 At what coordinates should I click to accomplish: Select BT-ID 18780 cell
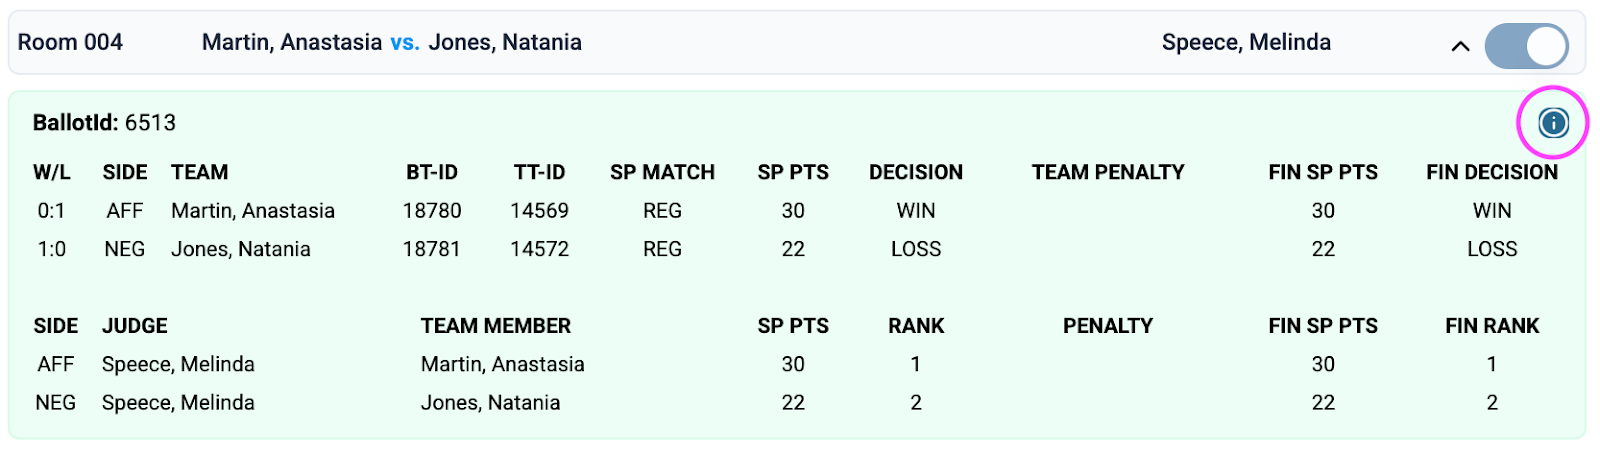pyautogui.click(x=432, y=211)
